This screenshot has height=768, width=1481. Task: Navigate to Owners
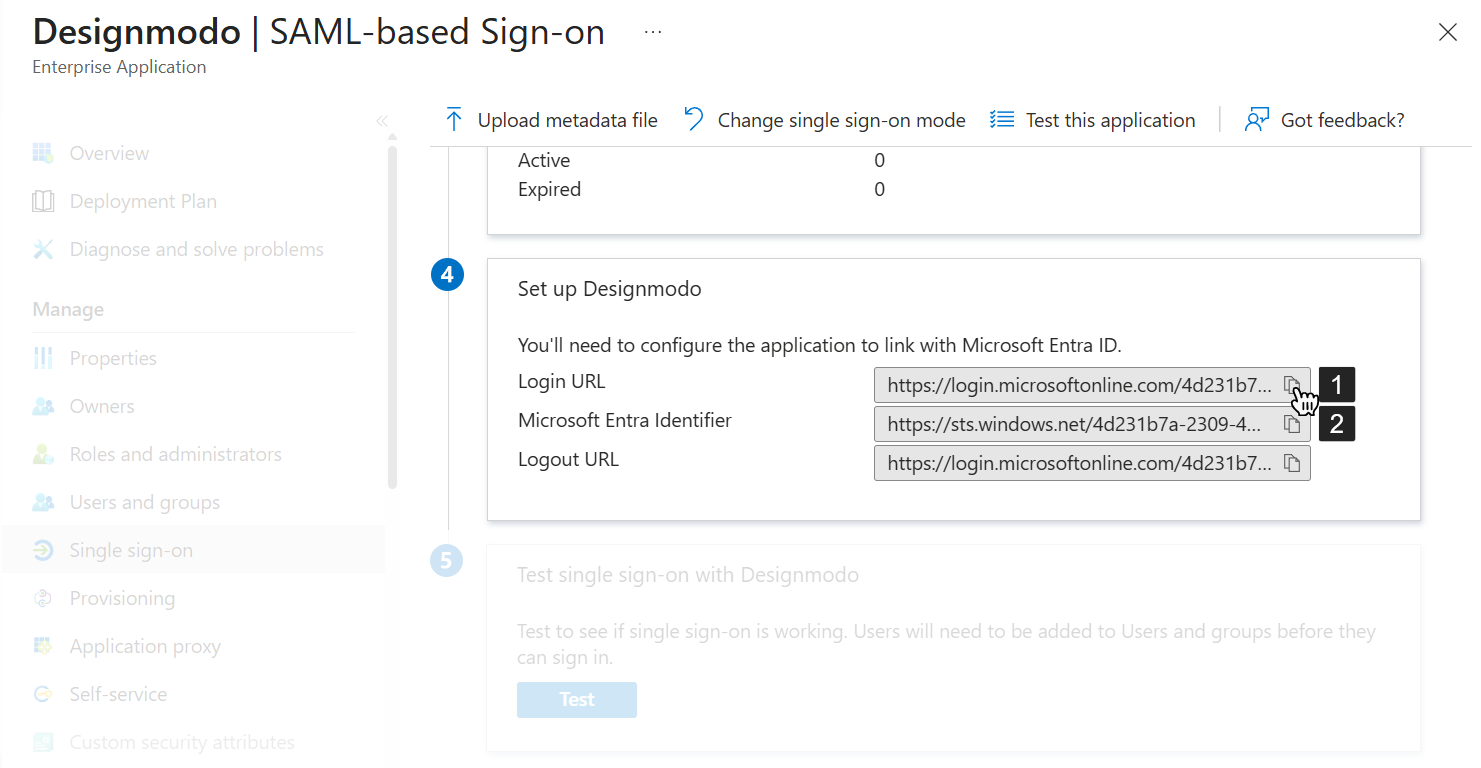(102, 406)
